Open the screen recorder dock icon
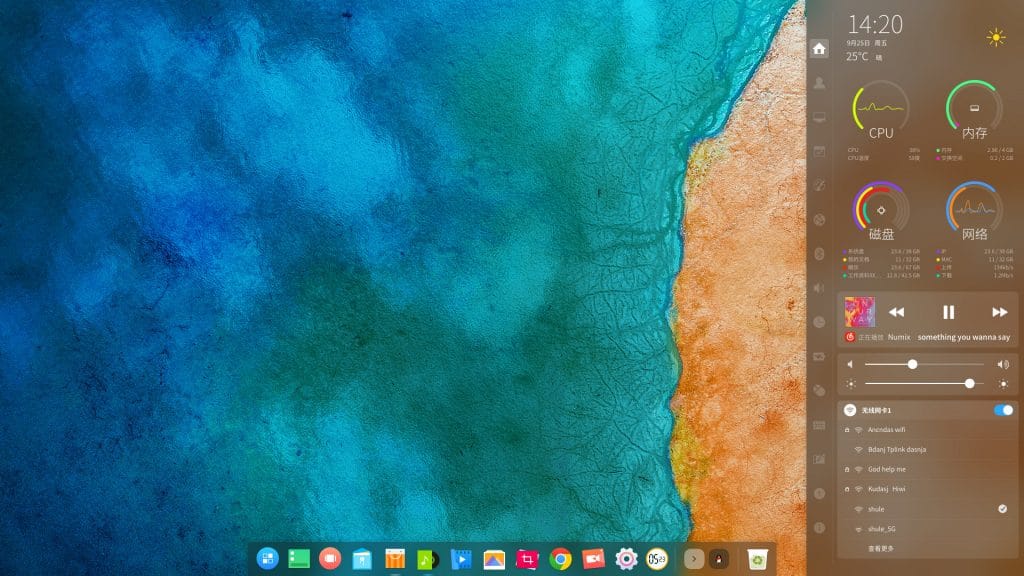Viewport: 1024px width, 576px height. click(x=593, y=559)
